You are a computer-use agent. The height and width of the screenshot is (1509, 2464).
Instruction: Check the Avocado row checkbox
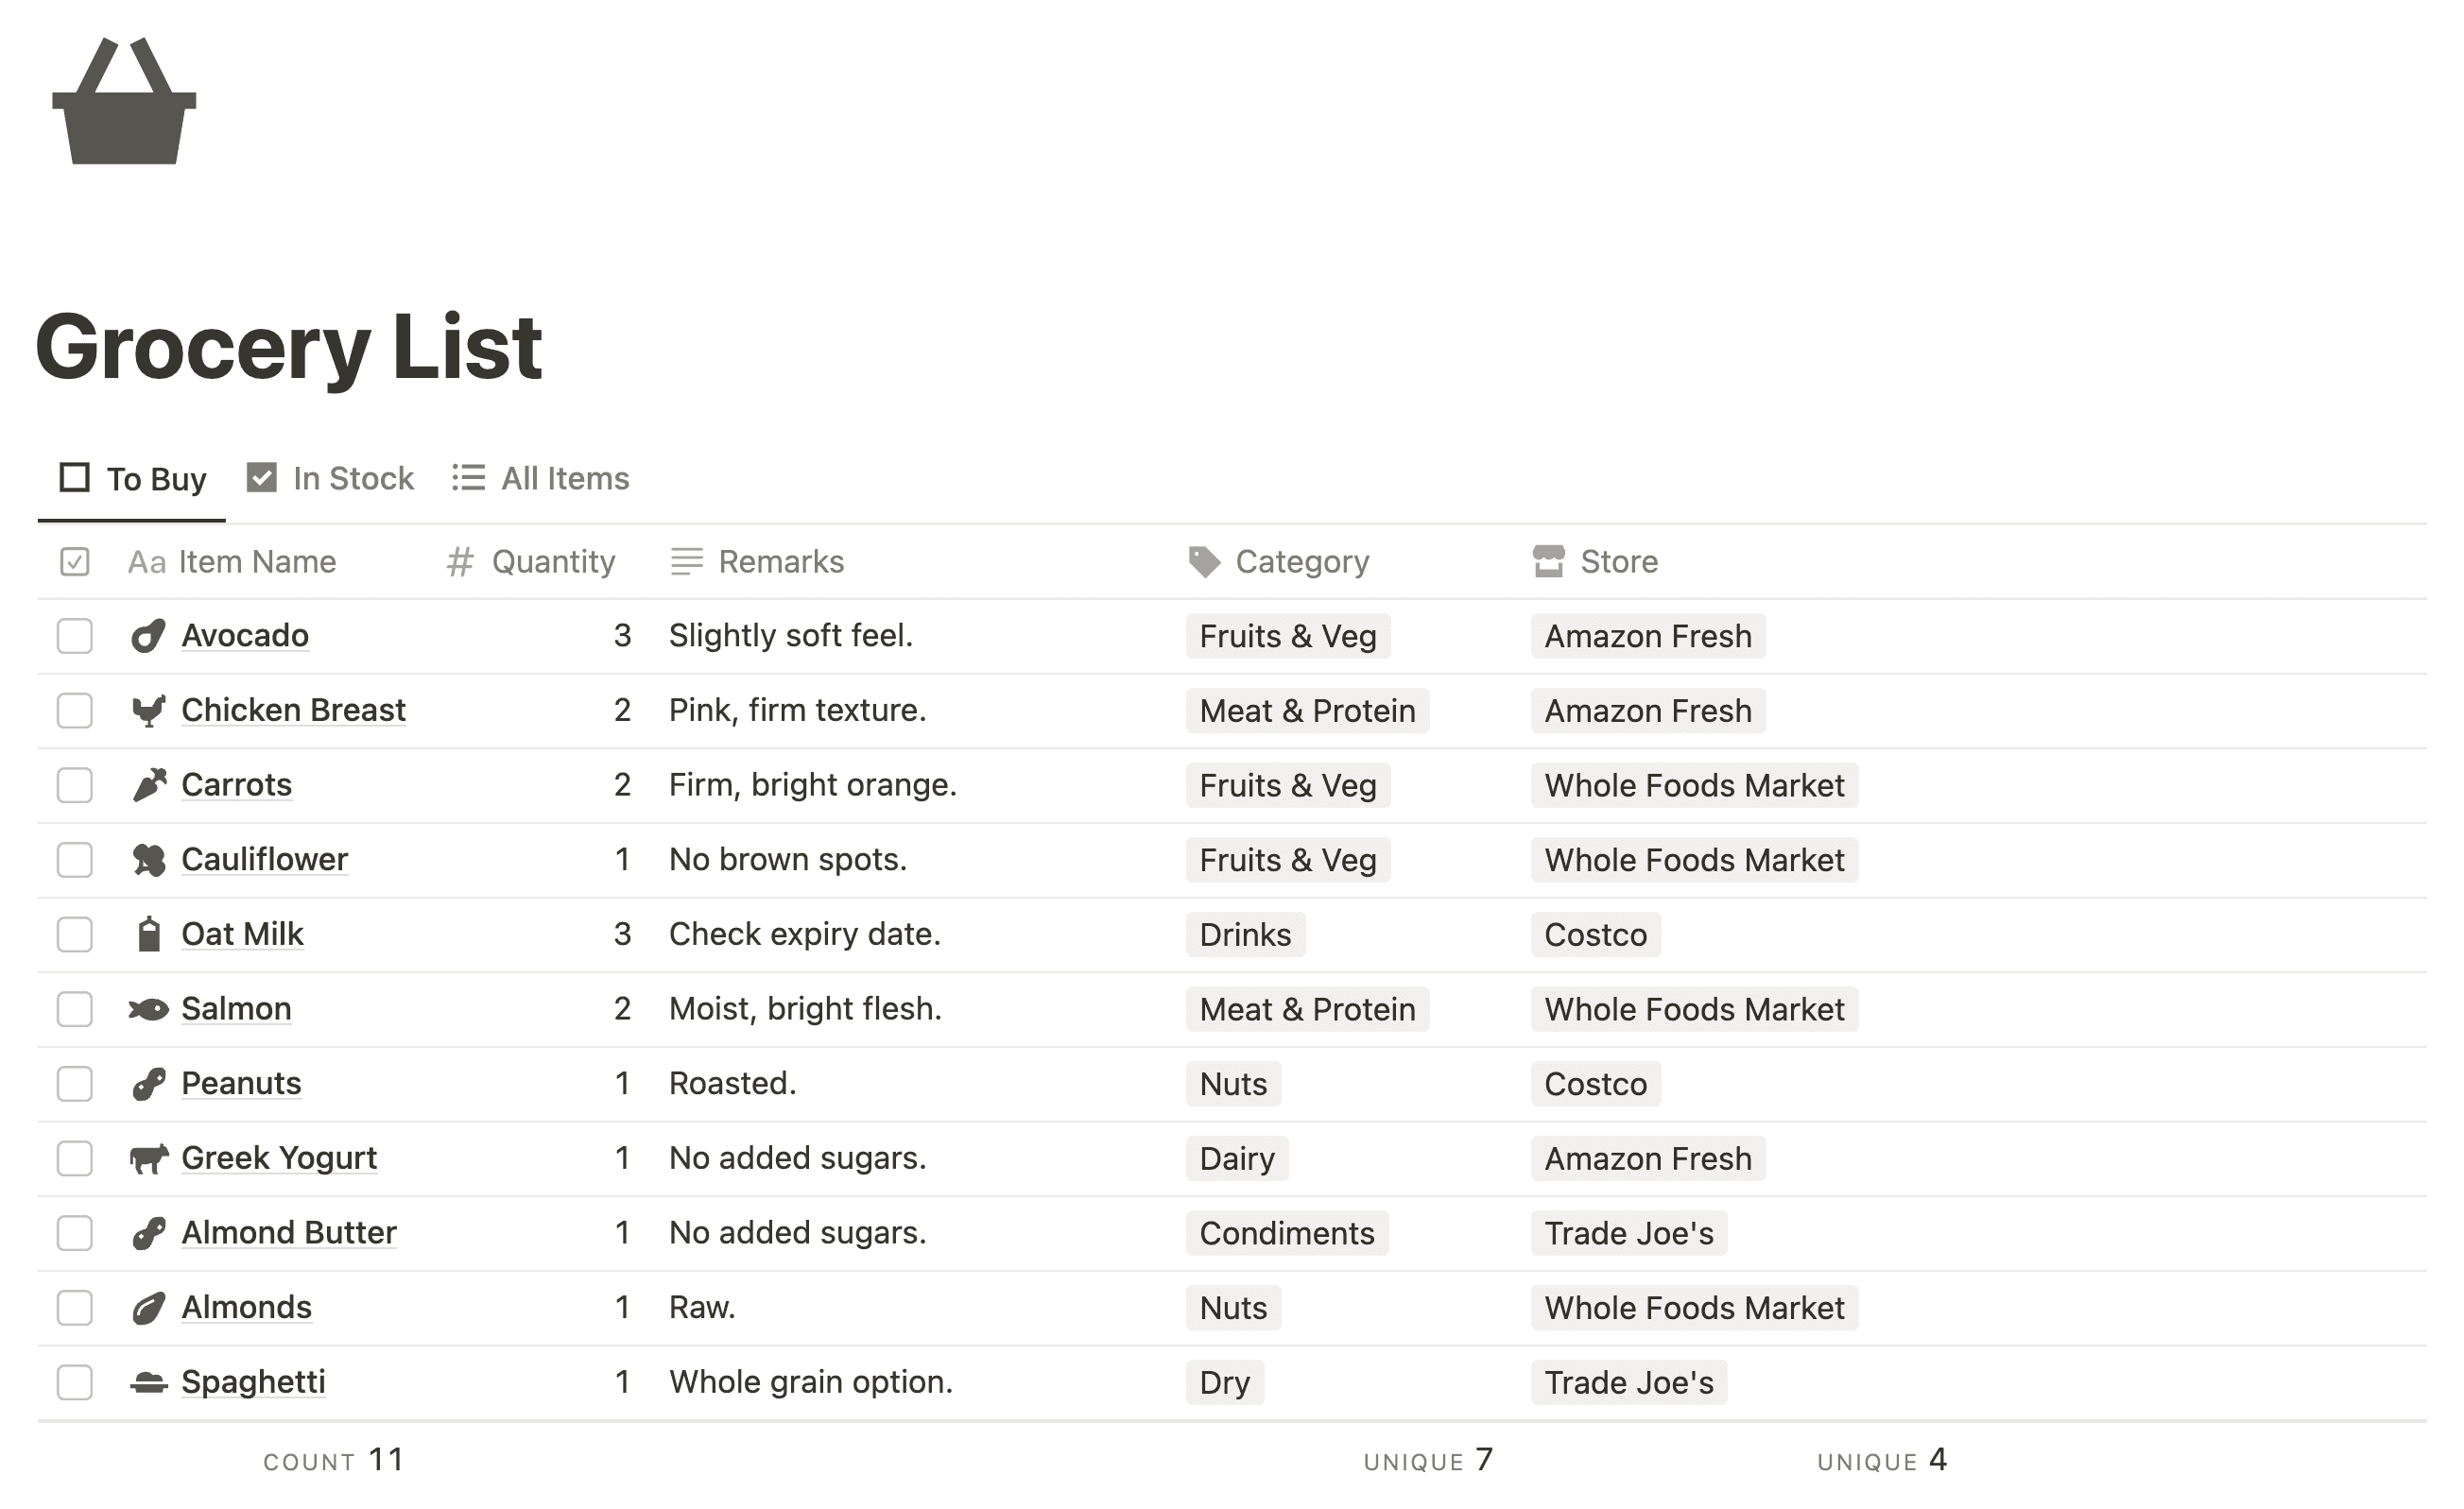pos(76,637)
